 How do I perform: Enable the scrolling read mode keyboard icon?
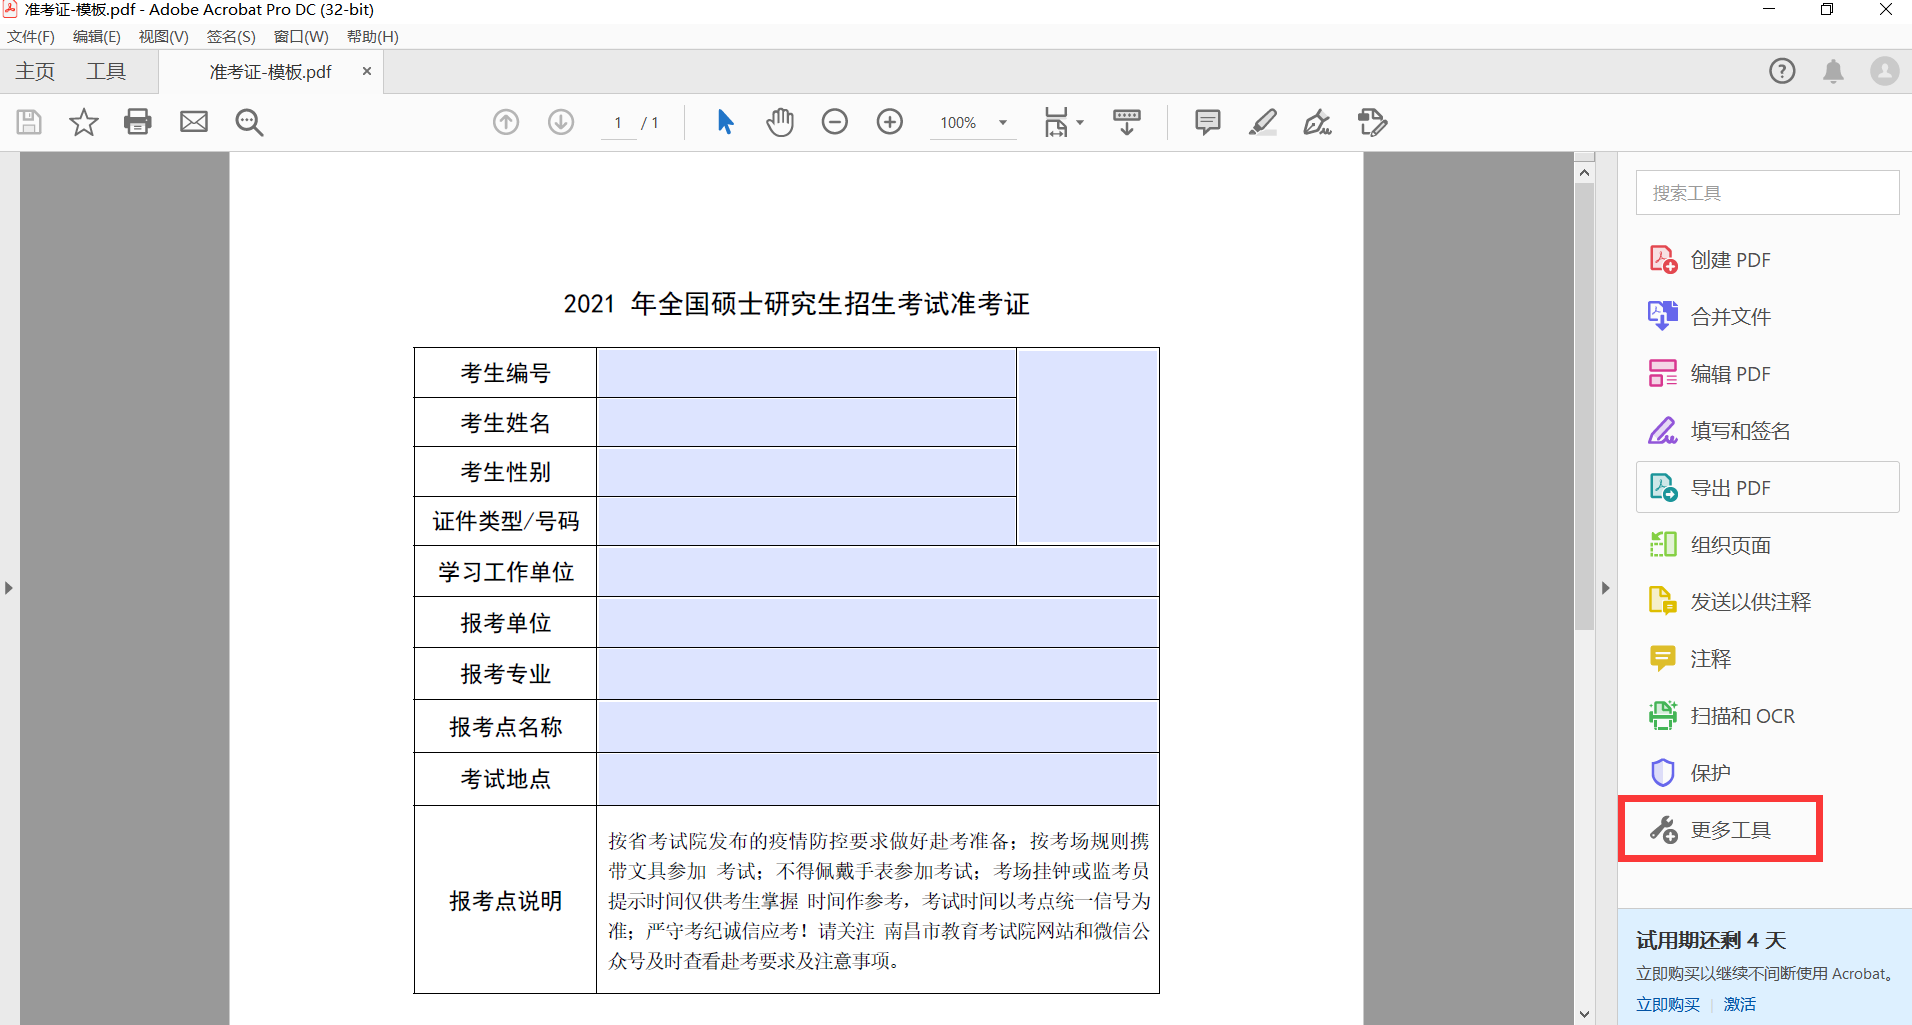point(1127,122)
